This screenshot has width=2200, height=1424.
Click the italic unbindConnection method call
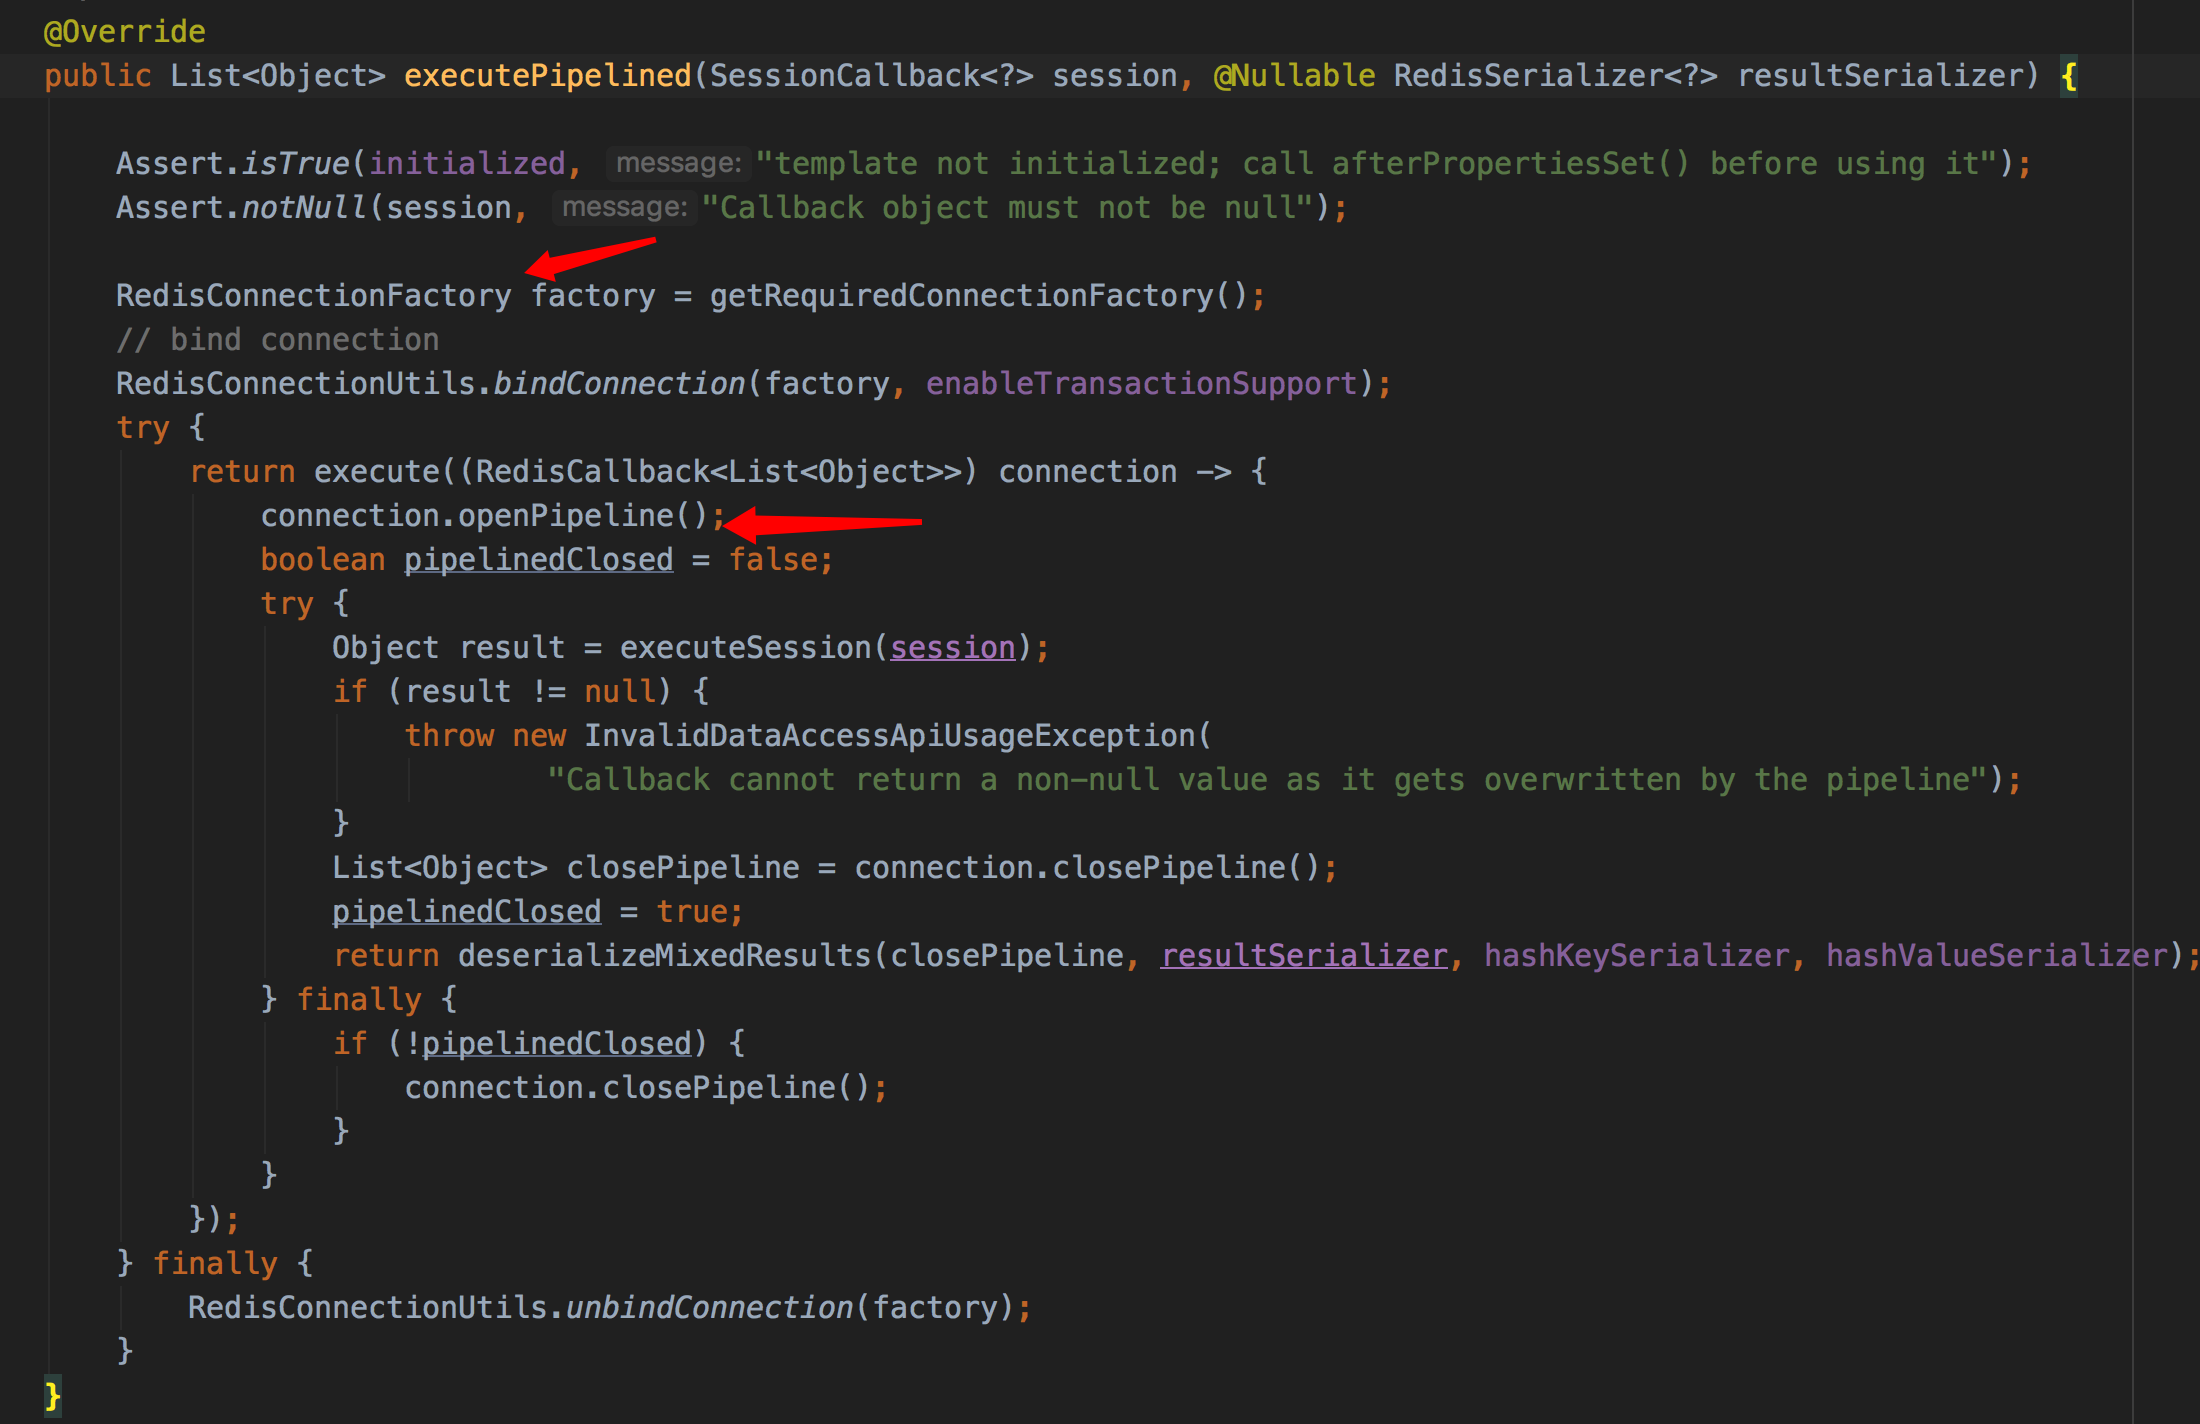(709, 1307)
